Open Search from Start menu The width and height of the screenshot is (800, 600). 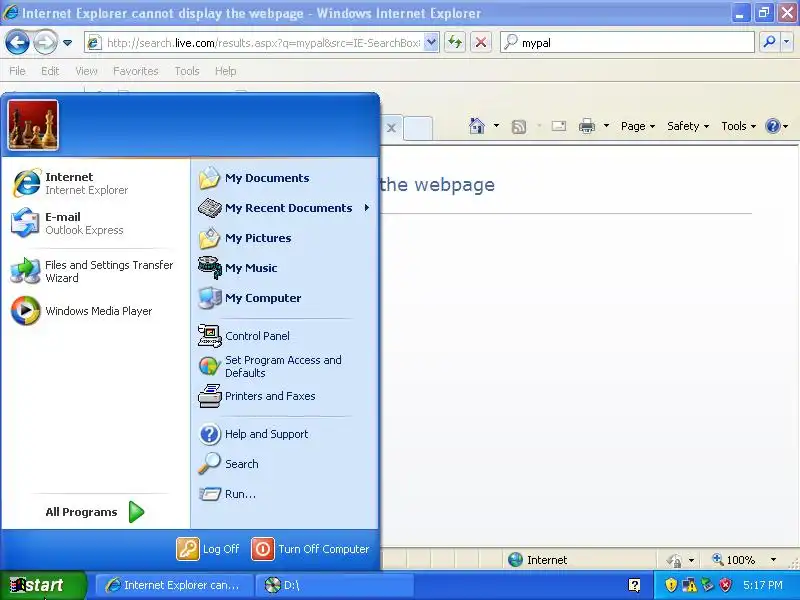pos(284,464)
